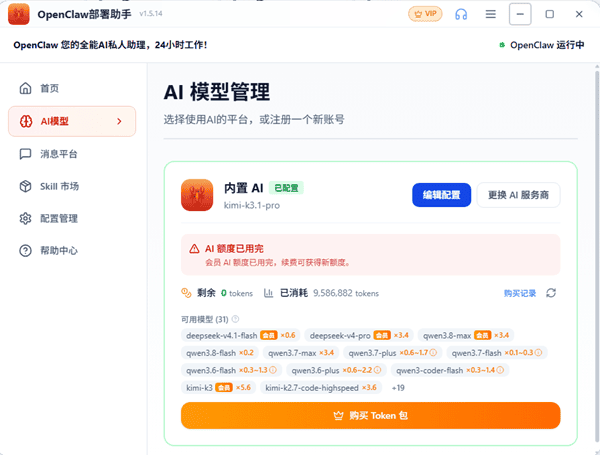
Task: Click the info icon on qwen3.6-flash chip
Action: pos(272,370)
